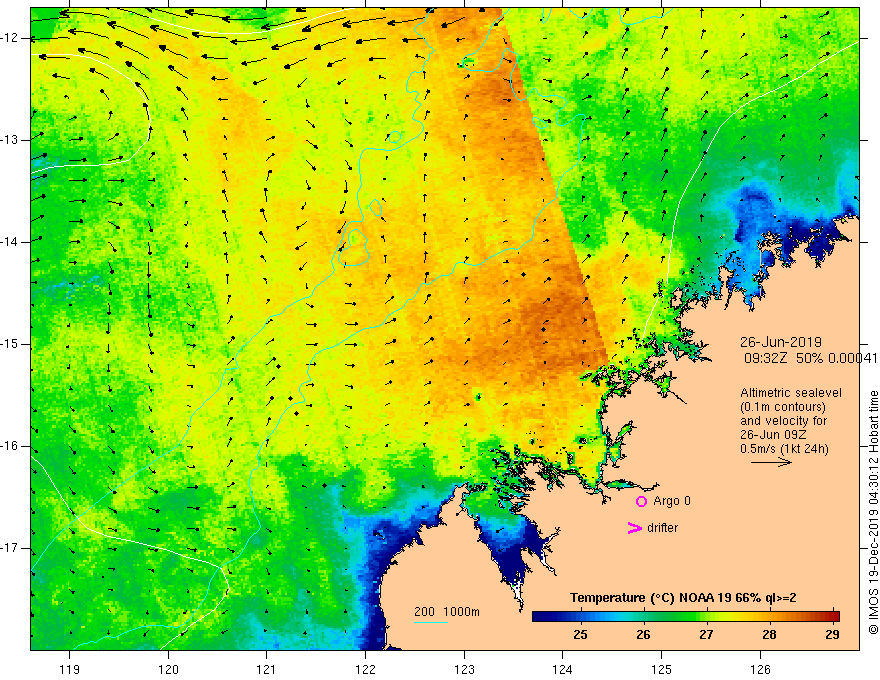This screenshot has width=880, height=680.
Task: Click the '200' depth contour label
Action: tap(424, 612)
